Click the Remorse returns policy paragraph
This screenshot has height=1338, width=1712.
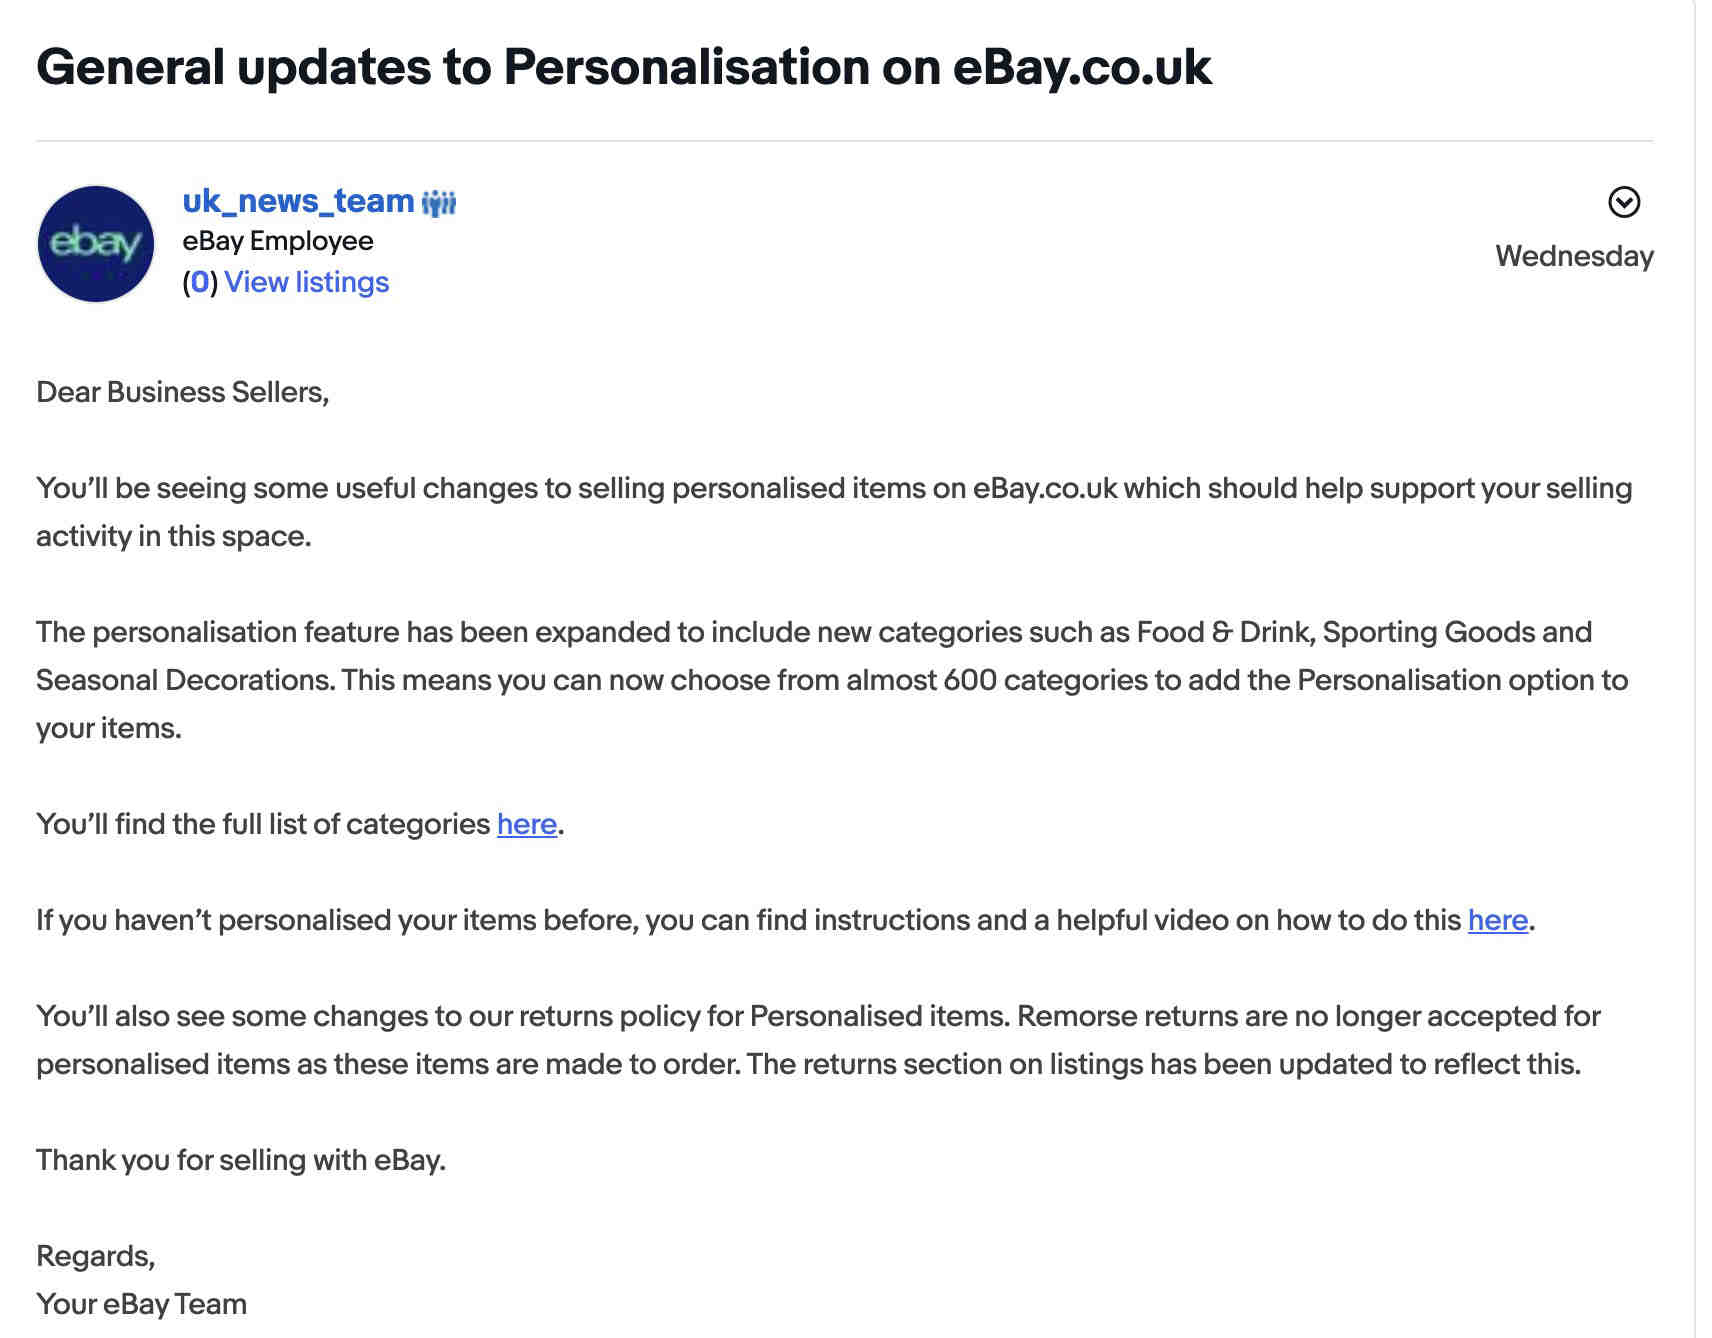(819, 1040)
